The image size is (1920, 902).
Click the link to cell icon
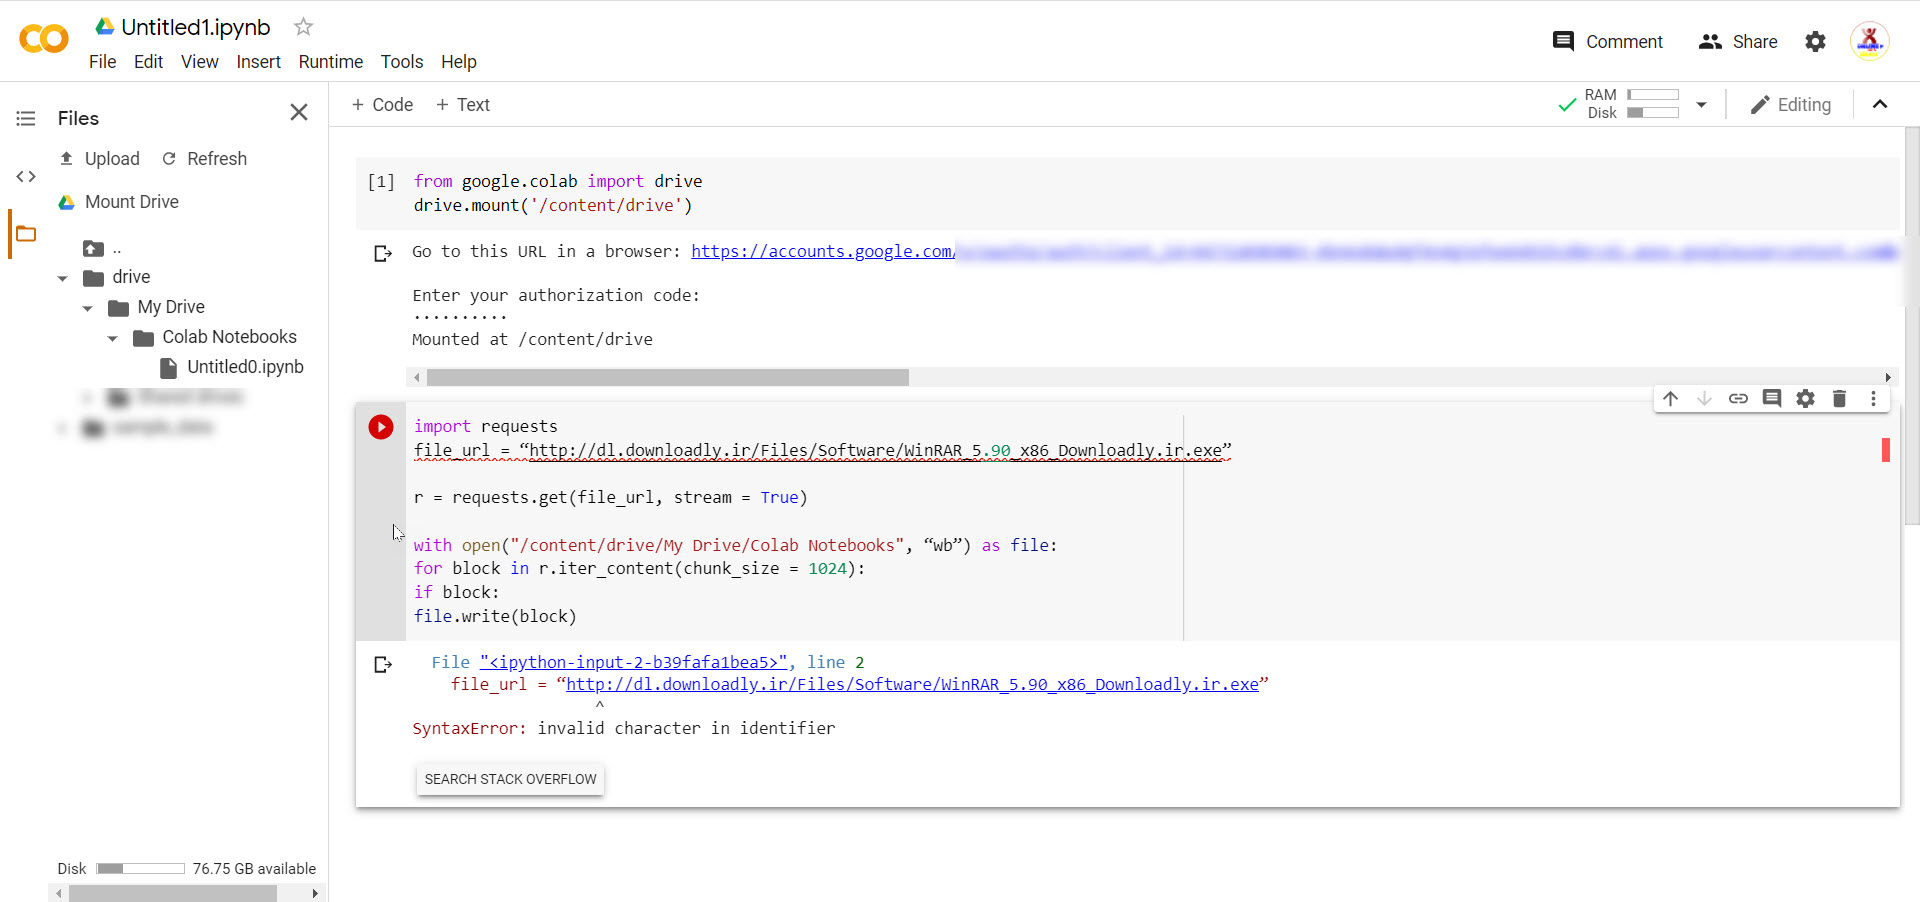pos(1738,399)
